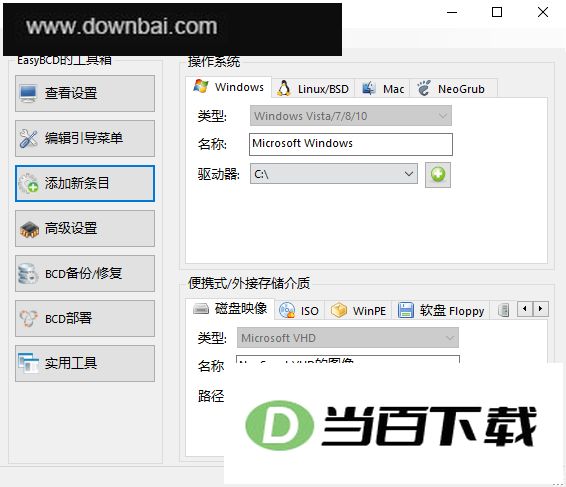
Task: Minimize the EasyBCD window
Action: coord(452,12)
